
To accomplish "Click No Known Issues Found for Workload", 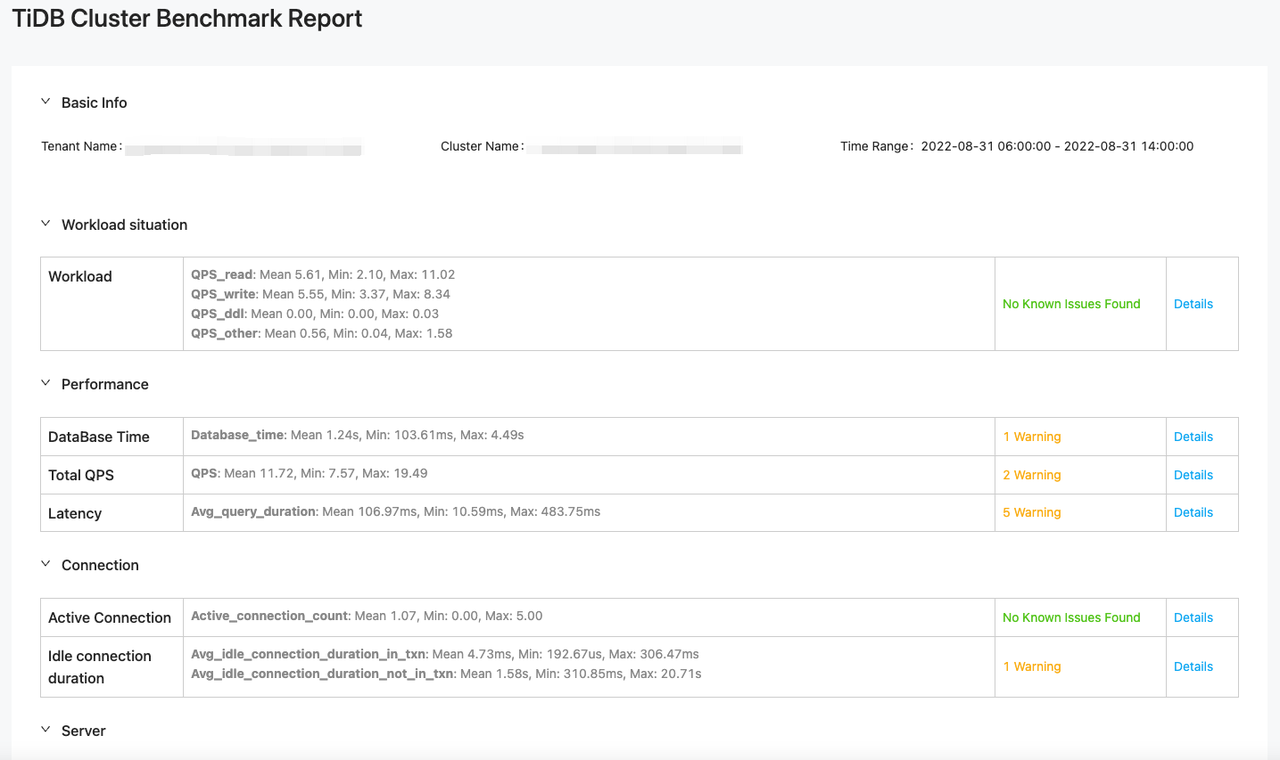I will (x=1070, y=303).
